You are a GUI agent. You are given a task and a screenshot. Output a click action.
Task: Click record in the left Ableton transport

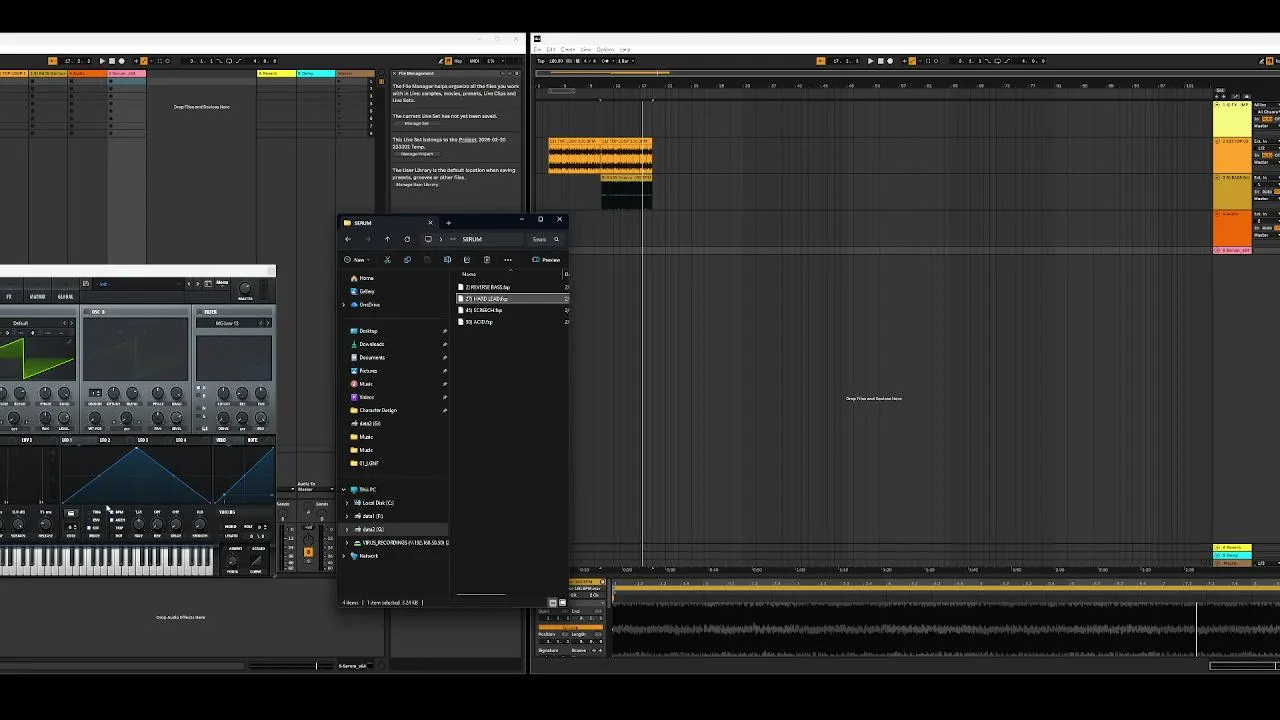coord(121,61)
